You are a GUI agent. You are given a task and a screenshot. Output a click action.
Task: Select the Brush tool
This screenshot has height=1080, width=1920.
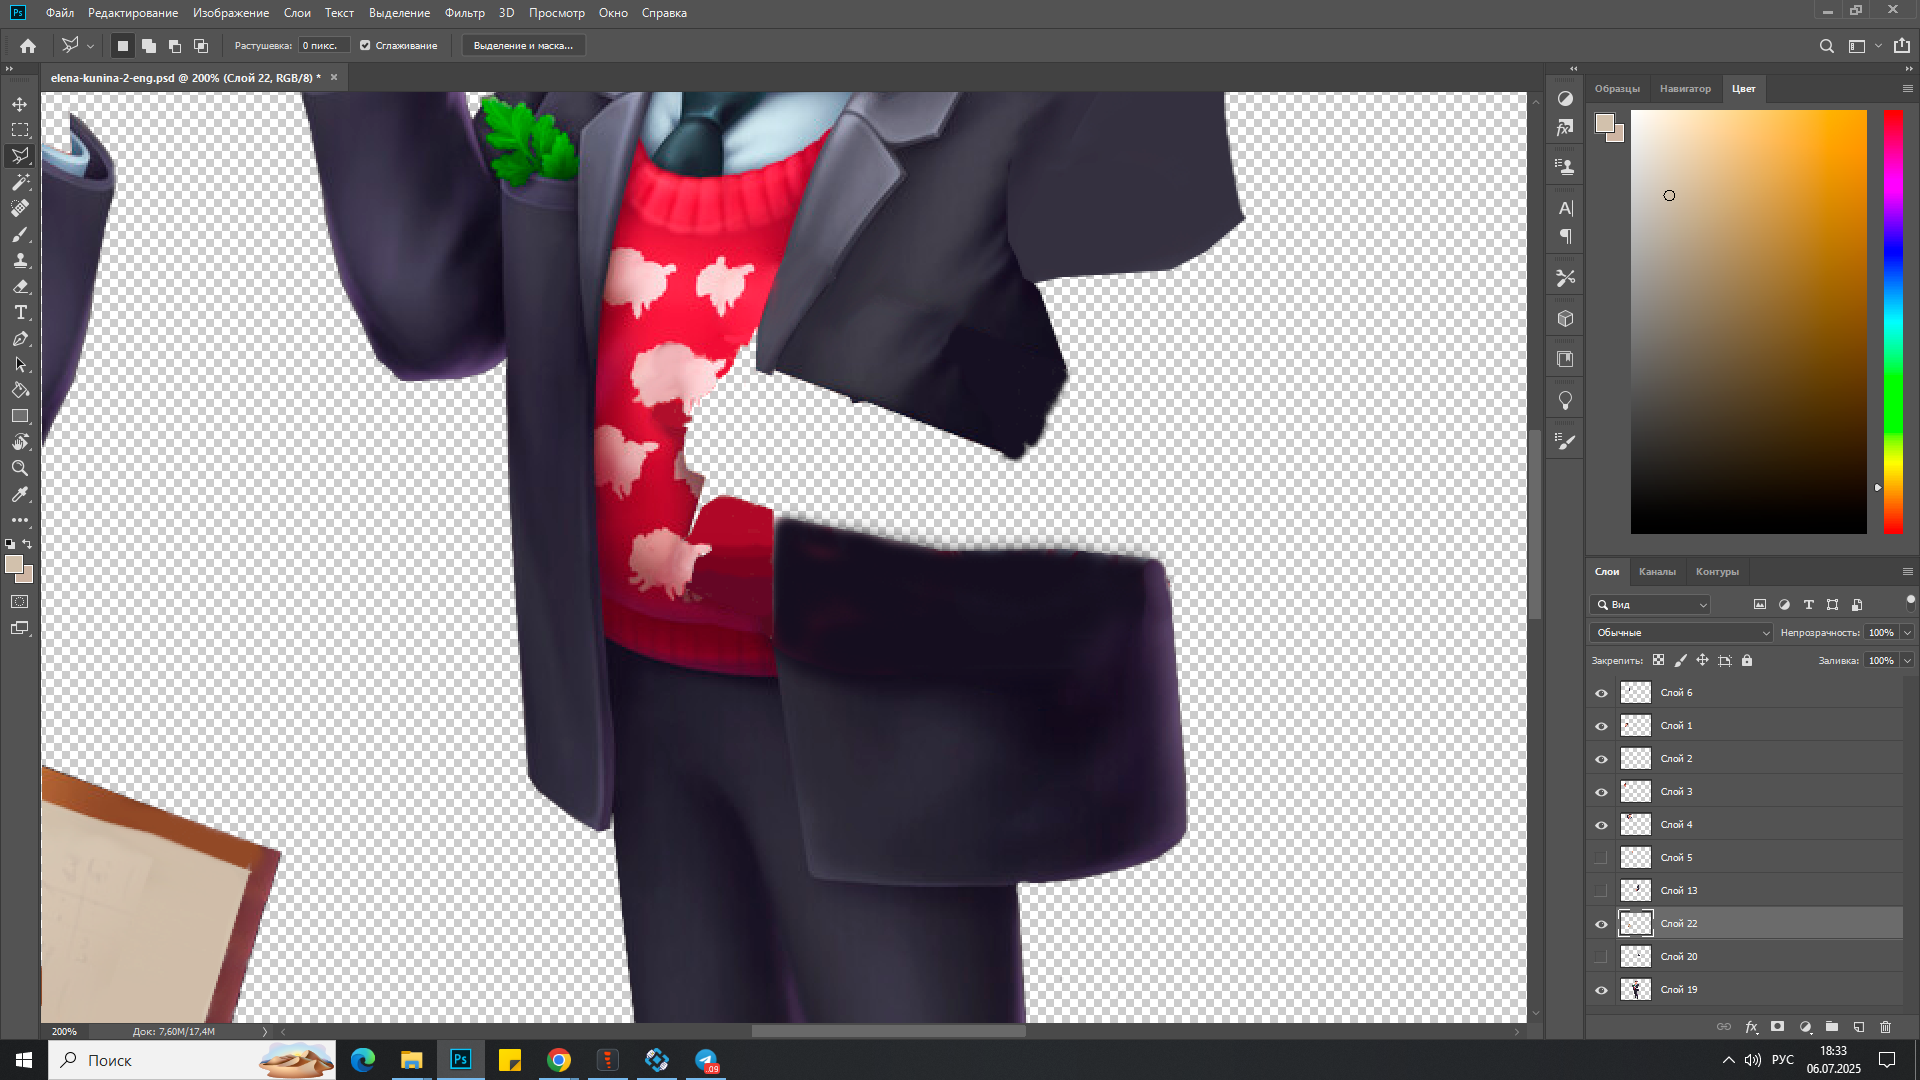point(20,235)
